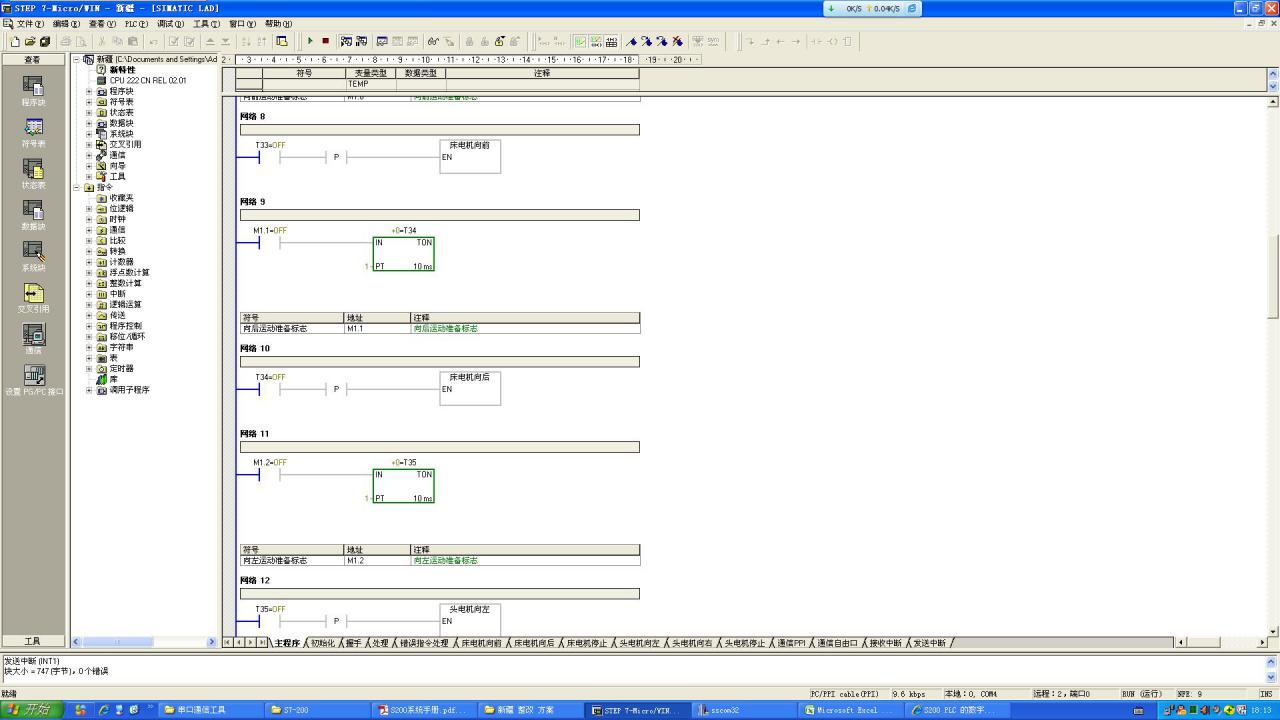
Task: Collapse the 指令 tree node
Action: click(77, 187)
